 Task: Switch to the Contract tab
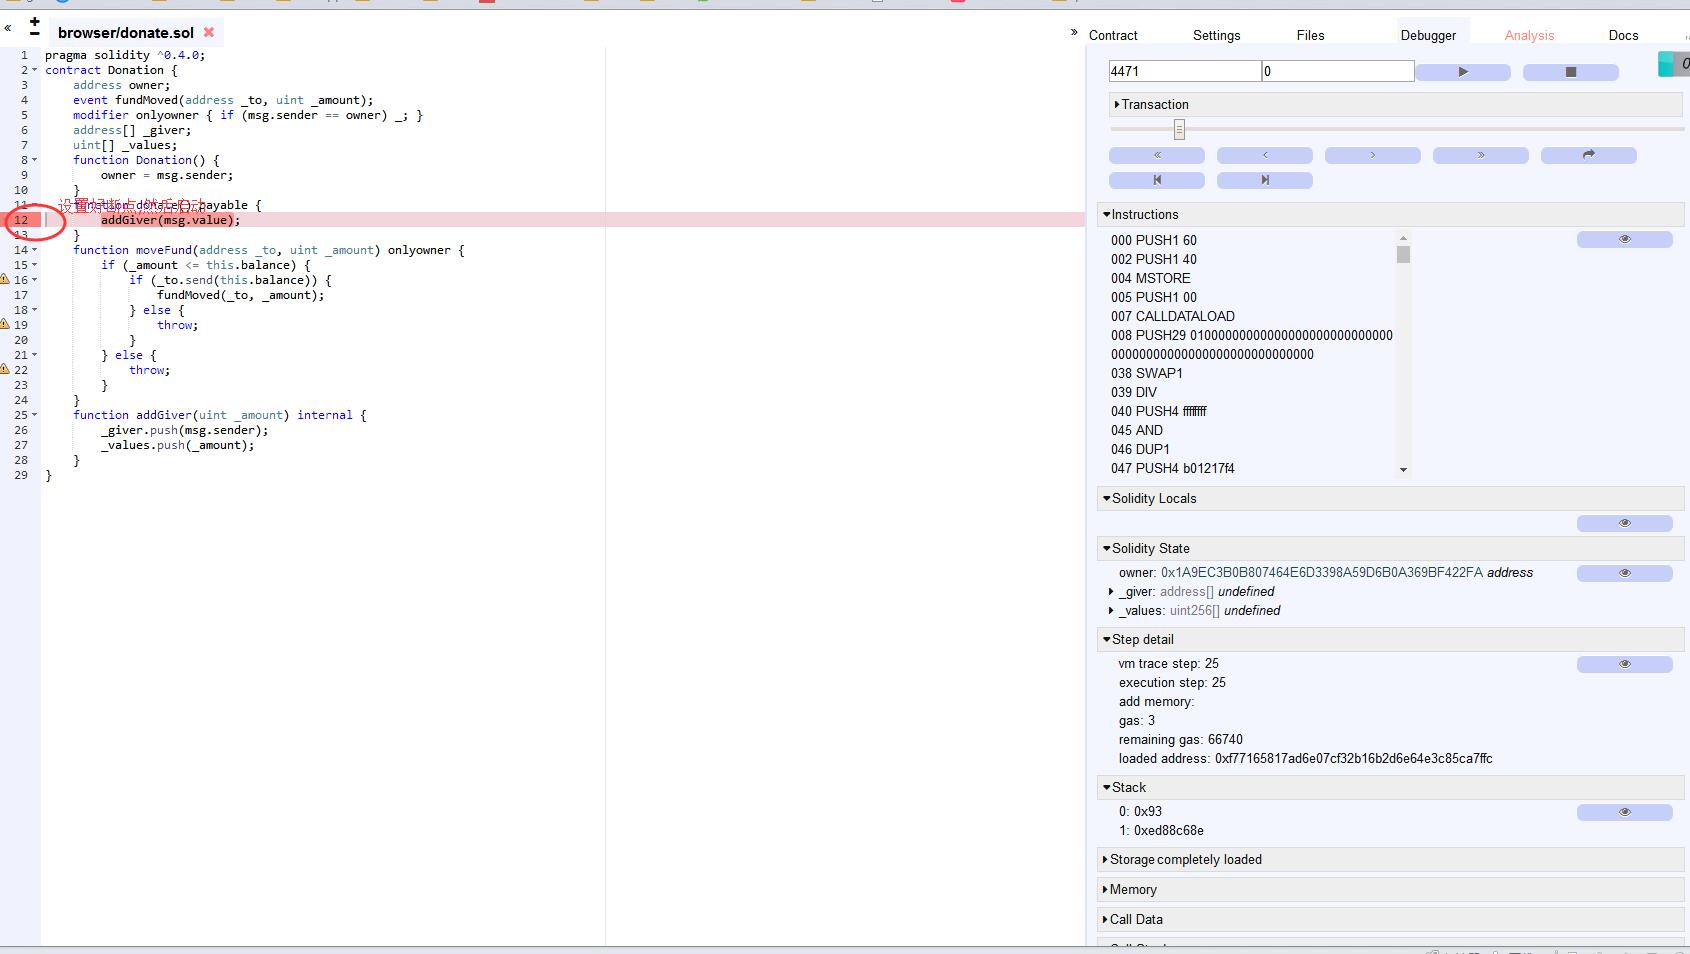pyautogui.click(x=1113, y=35)
